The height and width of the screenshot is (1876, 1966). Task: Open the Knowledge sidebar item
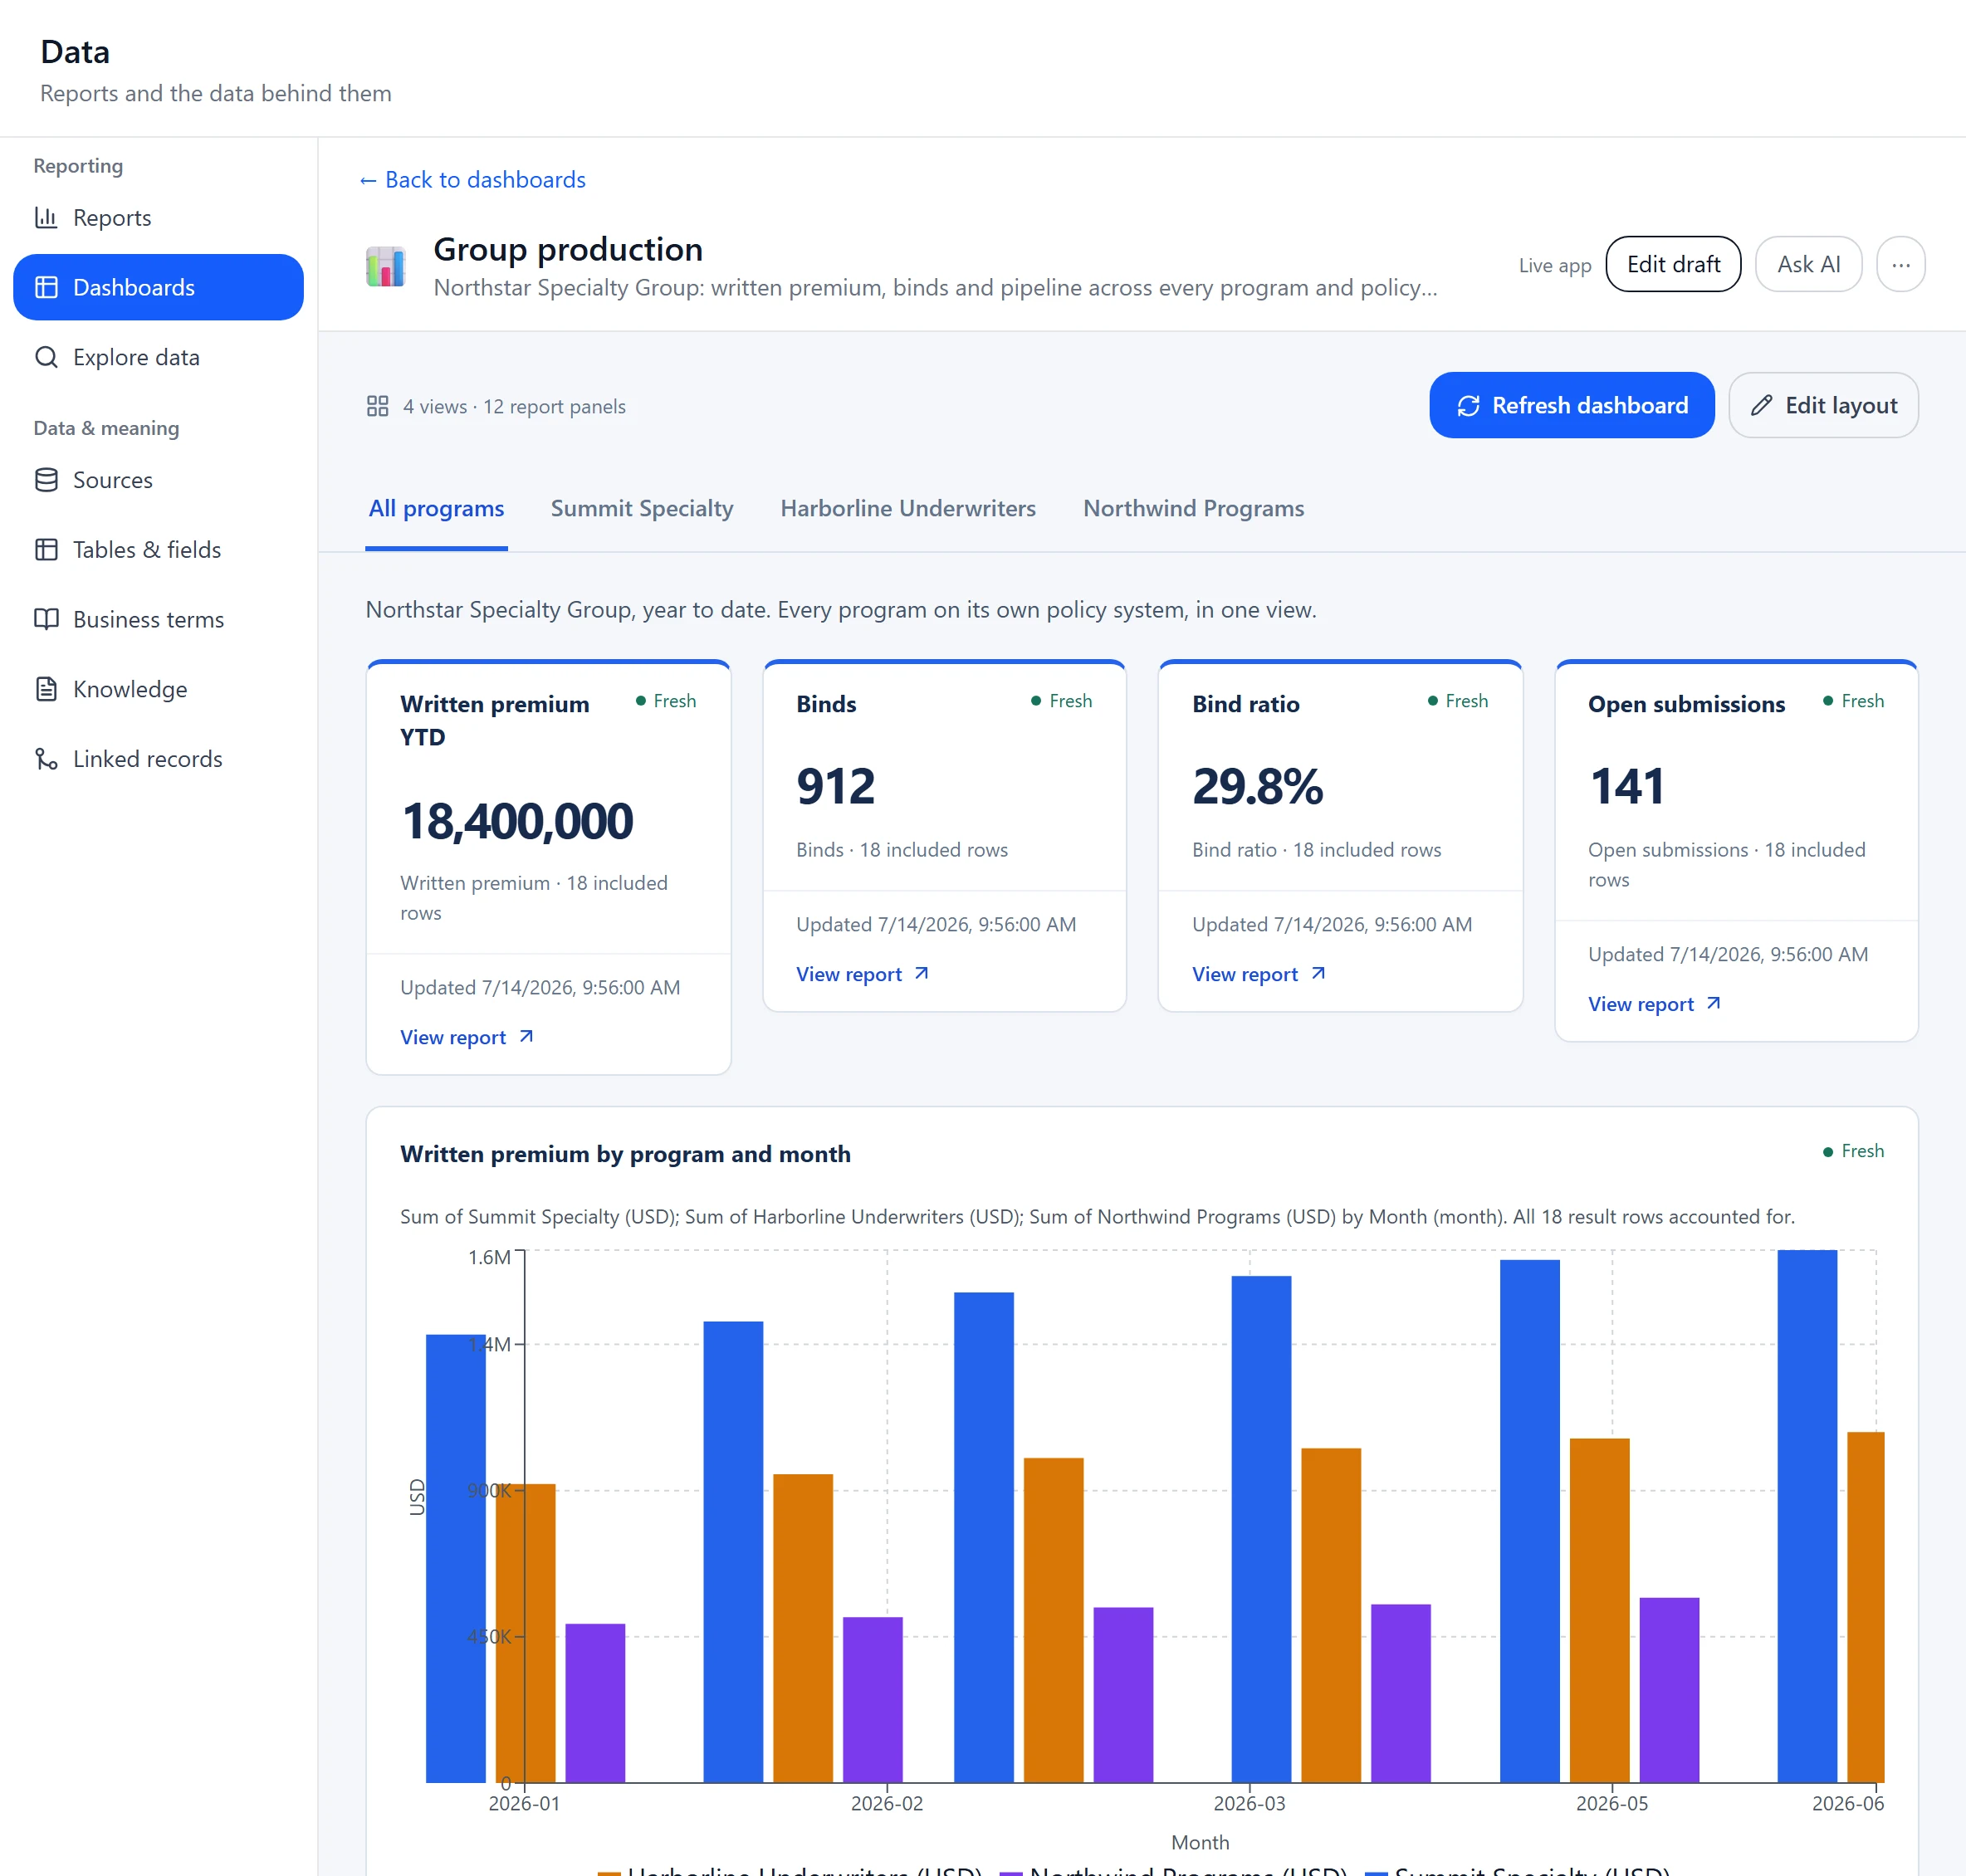click(x=158, y=689)
